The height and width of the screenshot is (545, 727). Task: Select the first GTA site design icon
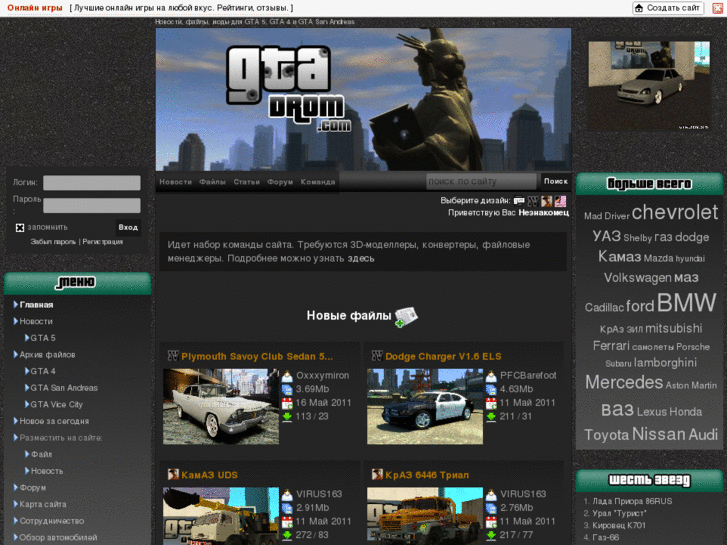point(519,201)
